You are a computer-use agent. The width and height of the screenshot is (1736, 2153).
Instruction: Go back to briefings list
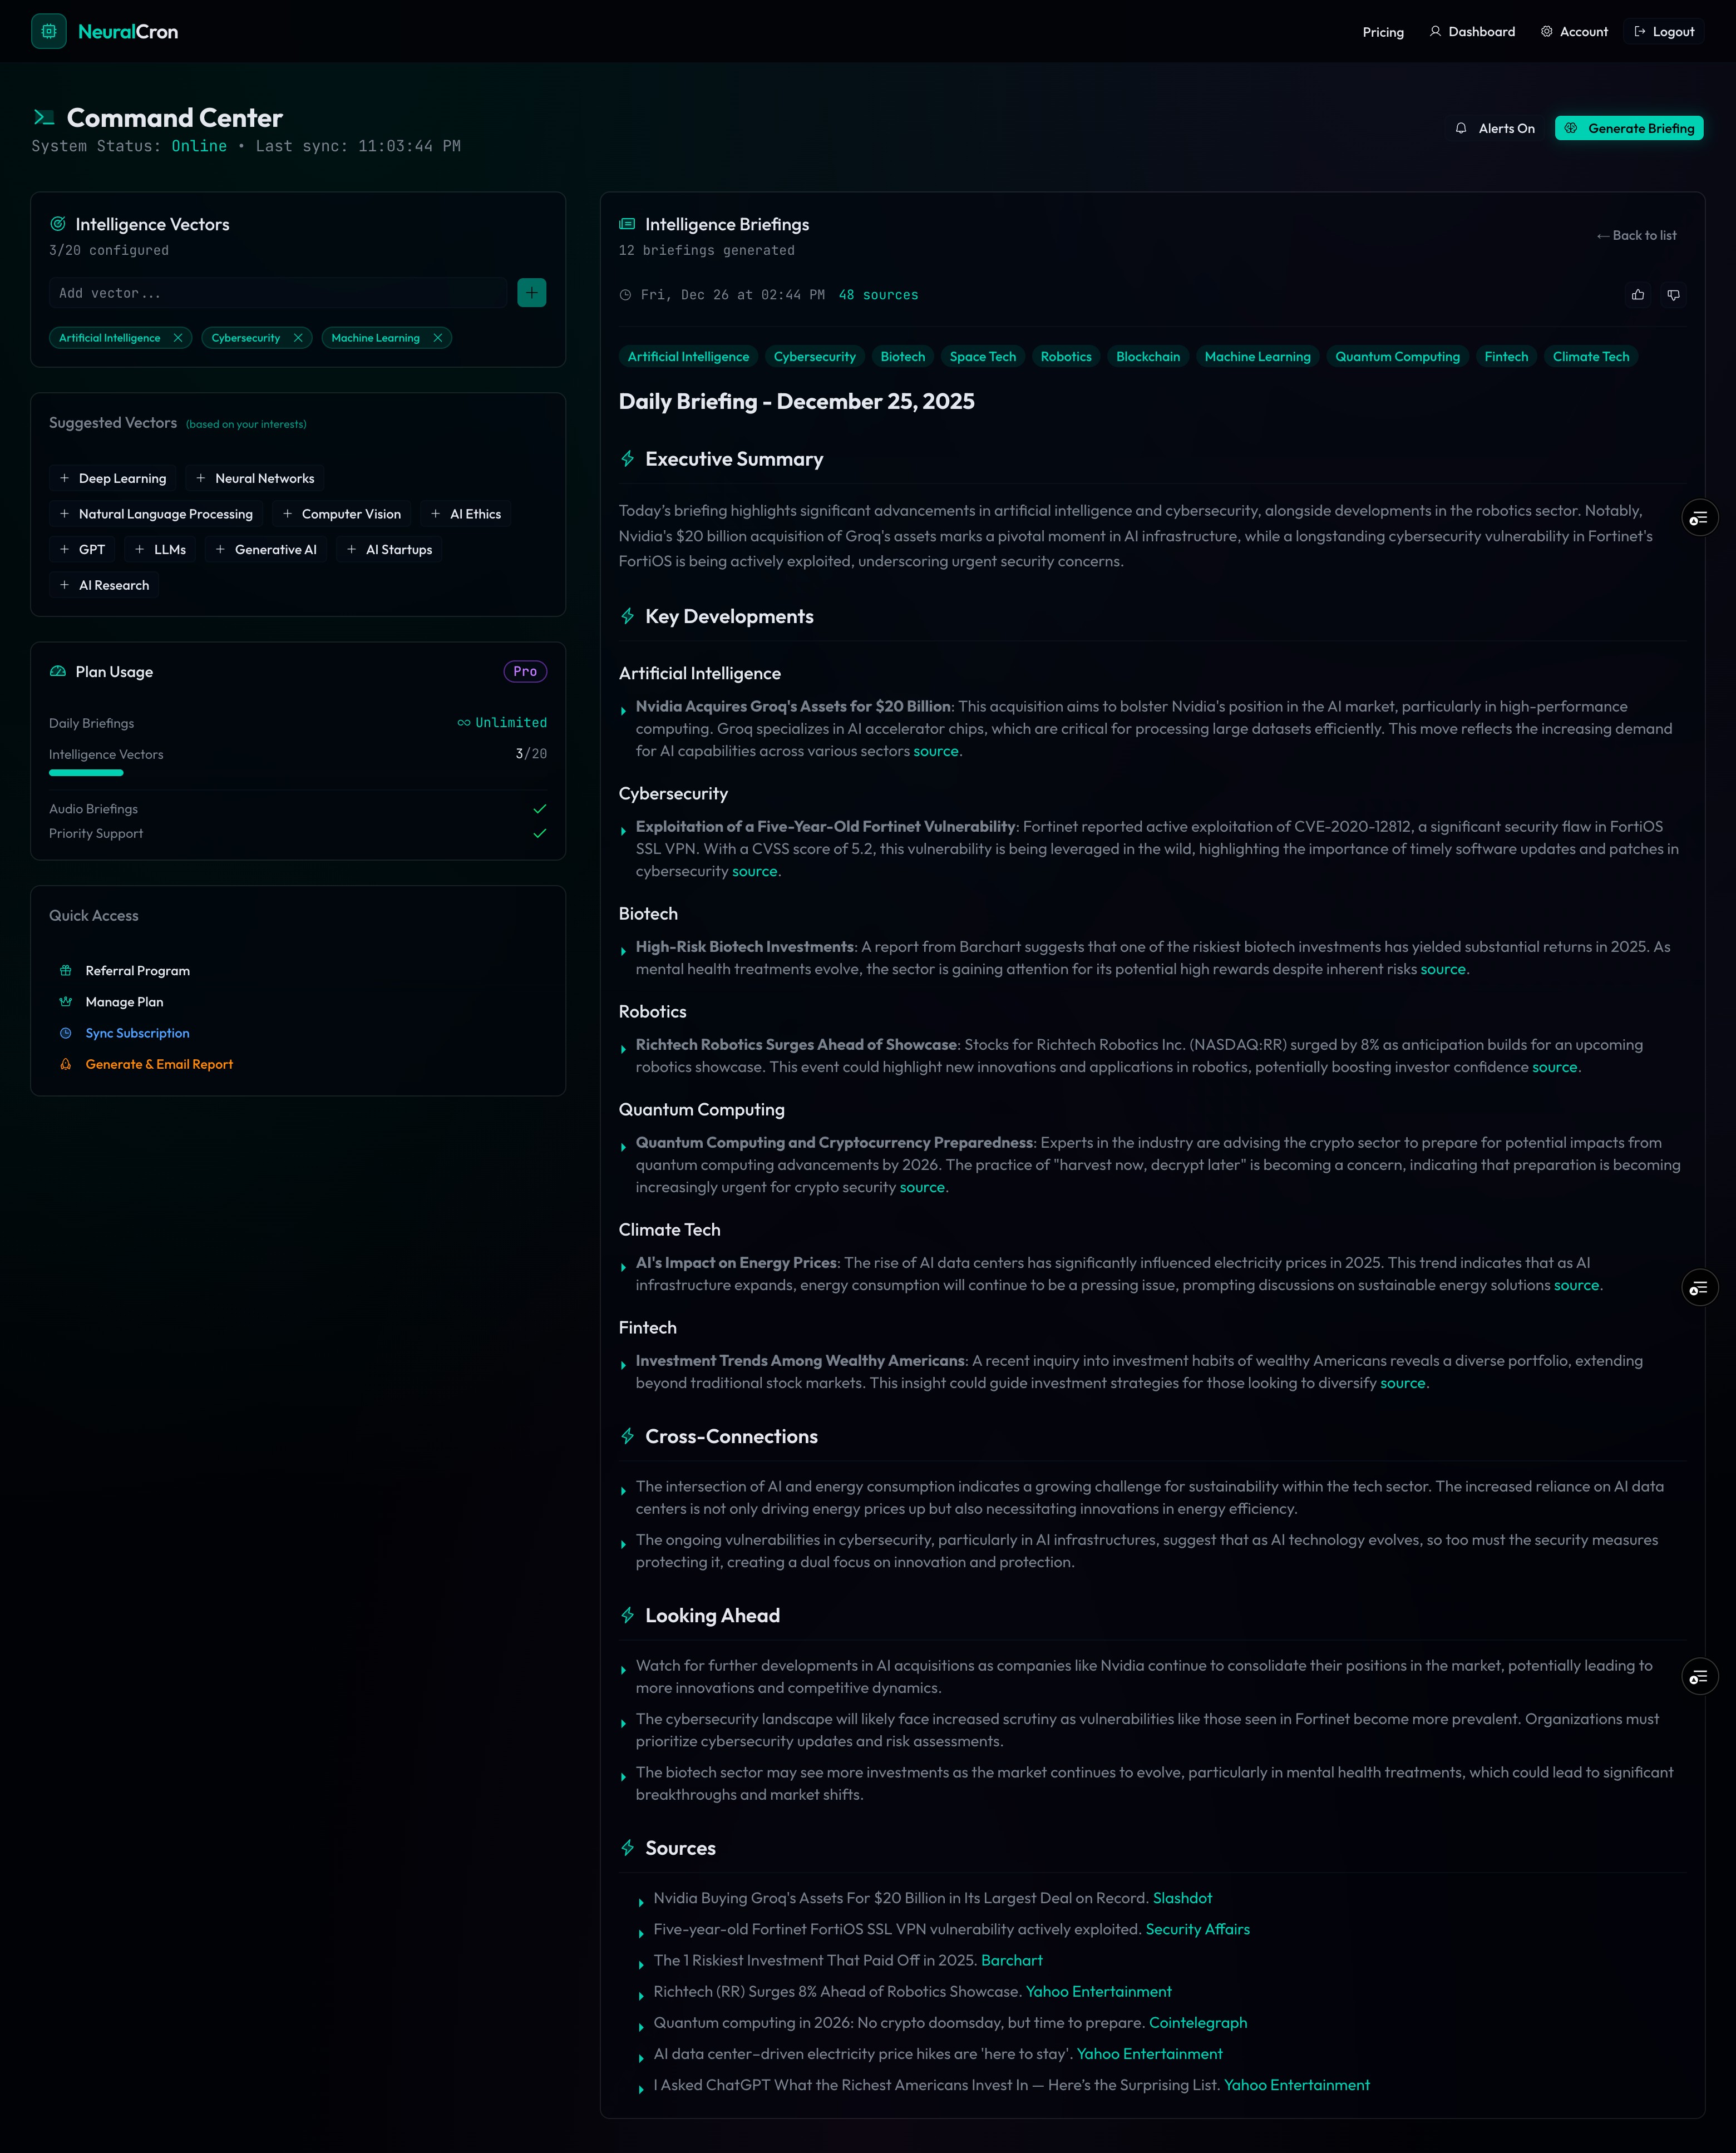point(1636,235)
